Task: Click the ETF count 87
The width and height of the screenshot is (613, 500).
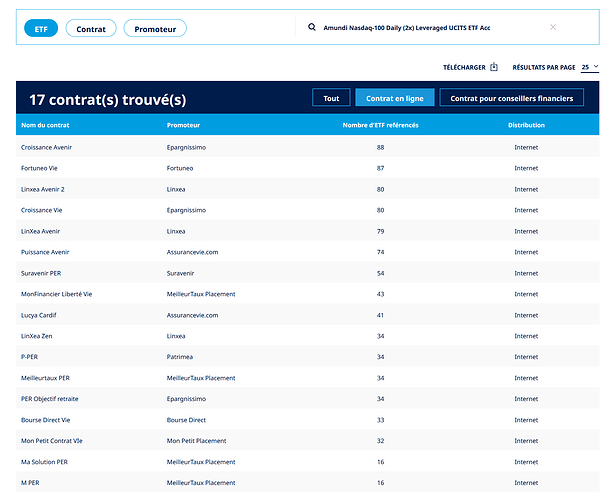Action: (x=380, y=168)
